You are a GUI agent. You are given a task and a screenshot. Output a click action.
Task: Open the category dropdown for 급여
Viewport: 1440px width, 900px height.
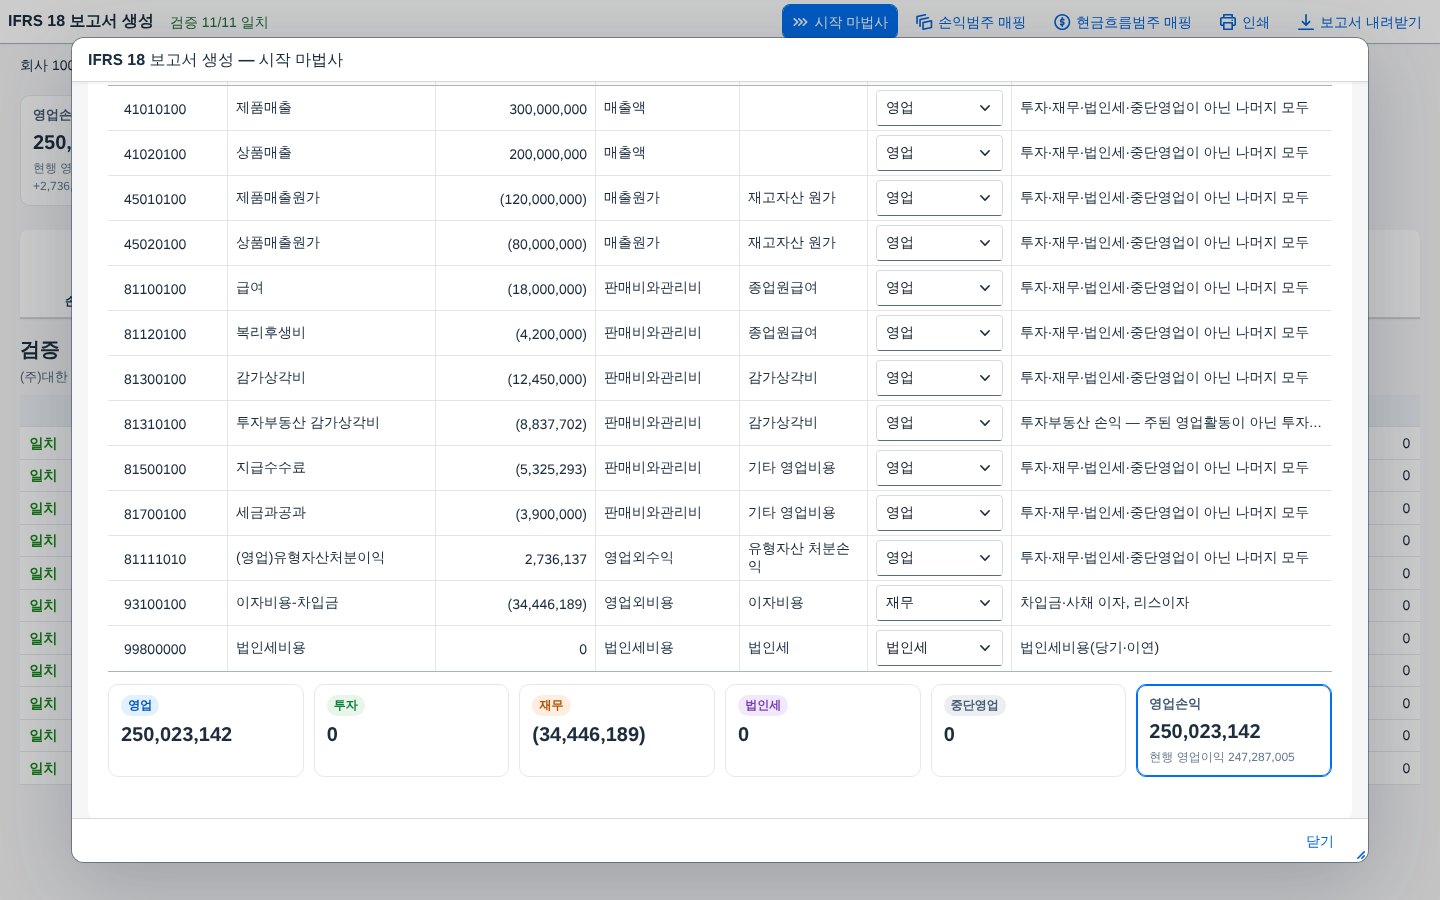(x=939, y=288)
